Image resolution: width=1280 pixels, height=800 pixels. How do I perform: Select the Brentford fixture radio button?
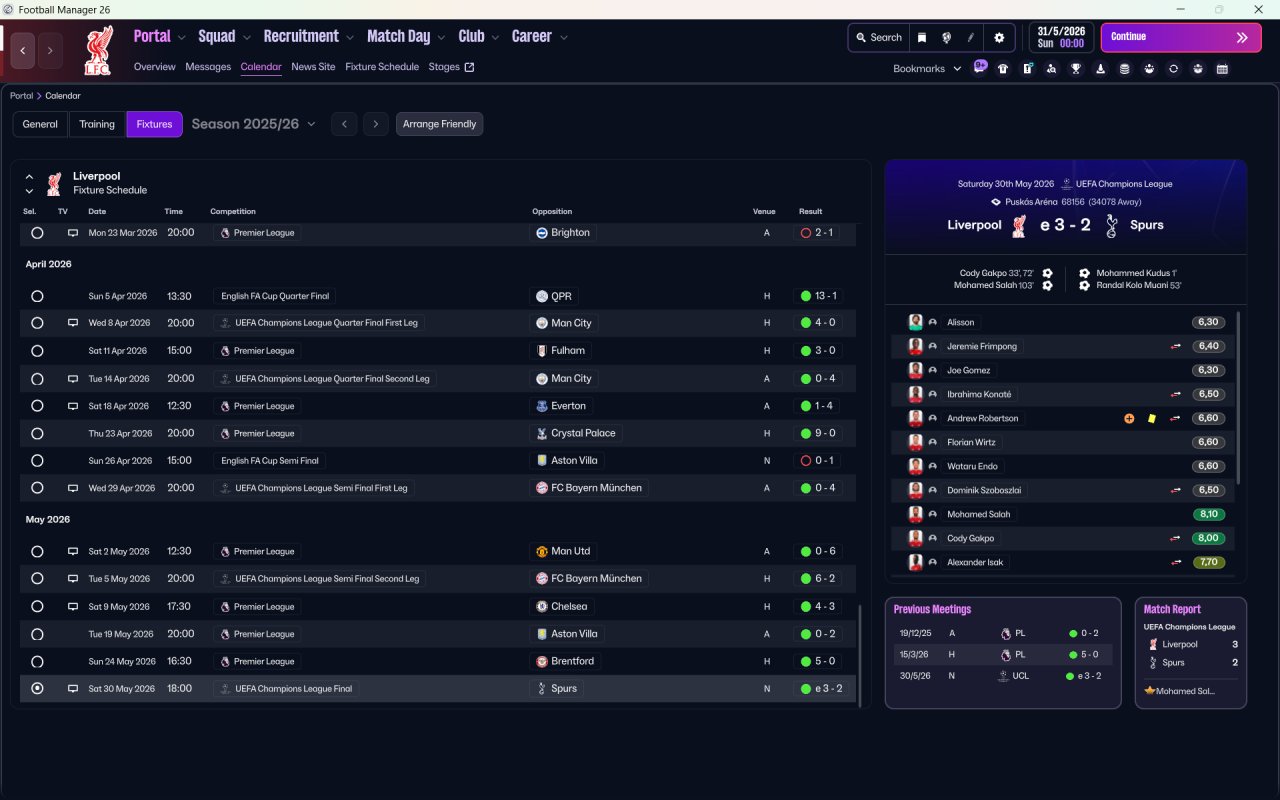coord(37,662)
